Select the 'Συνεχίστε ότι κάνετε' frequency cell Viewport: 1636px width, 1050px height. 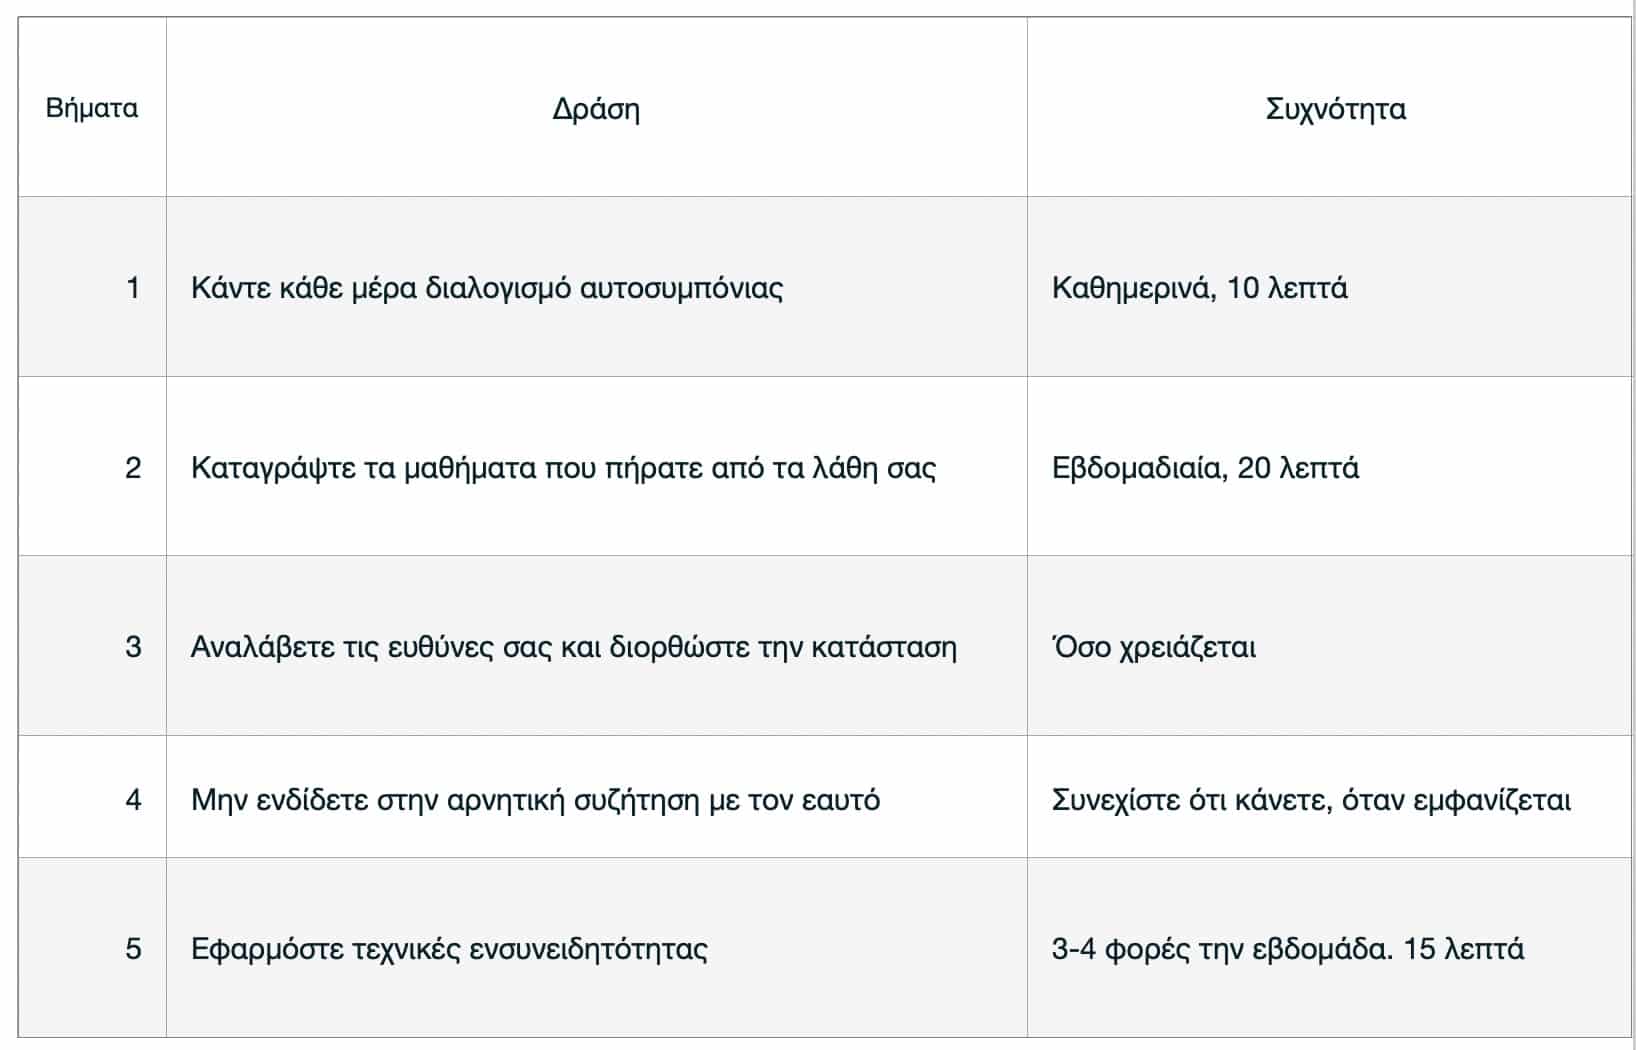pyautogui.click(x=1311, y=800)
